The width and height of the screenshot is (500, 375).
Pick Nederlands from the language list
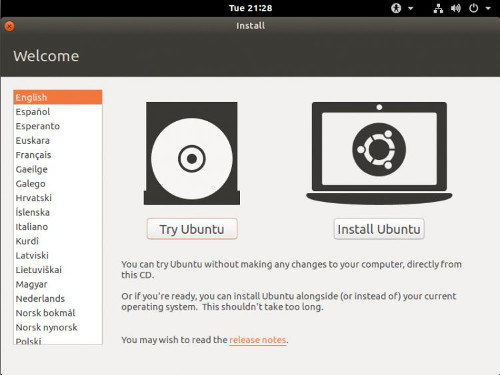click(x=58, y=298)
